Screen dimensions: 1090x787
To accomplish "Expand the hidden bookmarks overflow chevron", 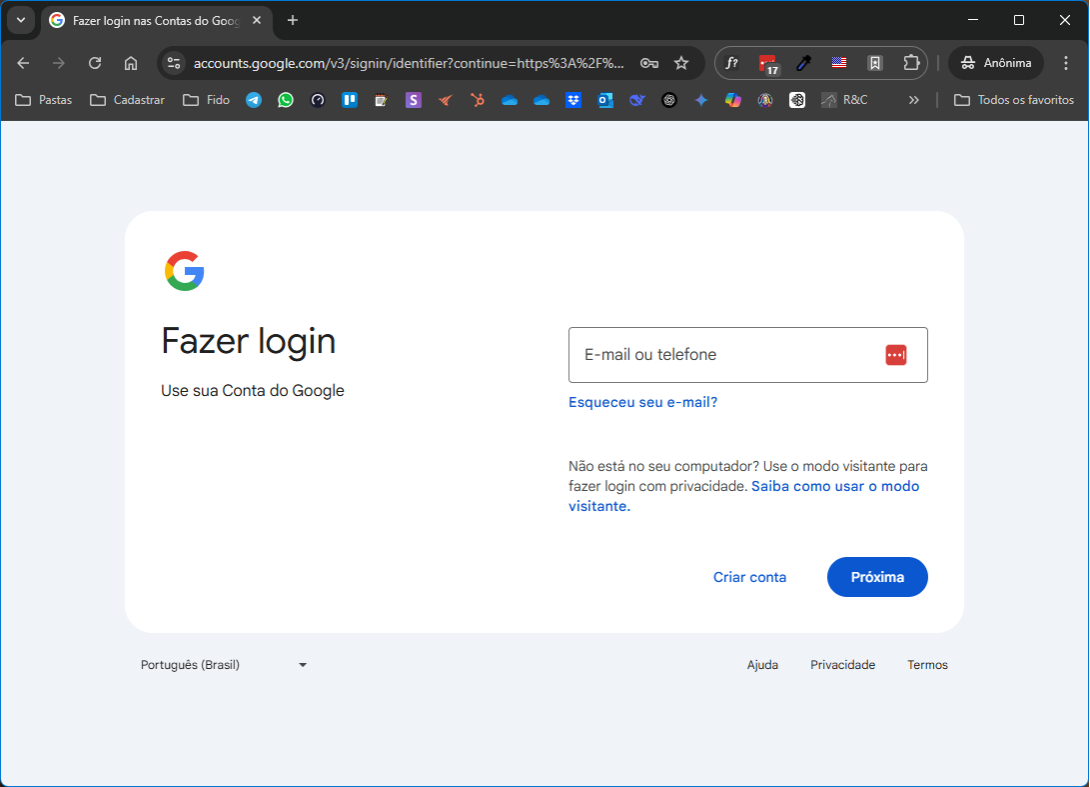I will pos(913,100).
